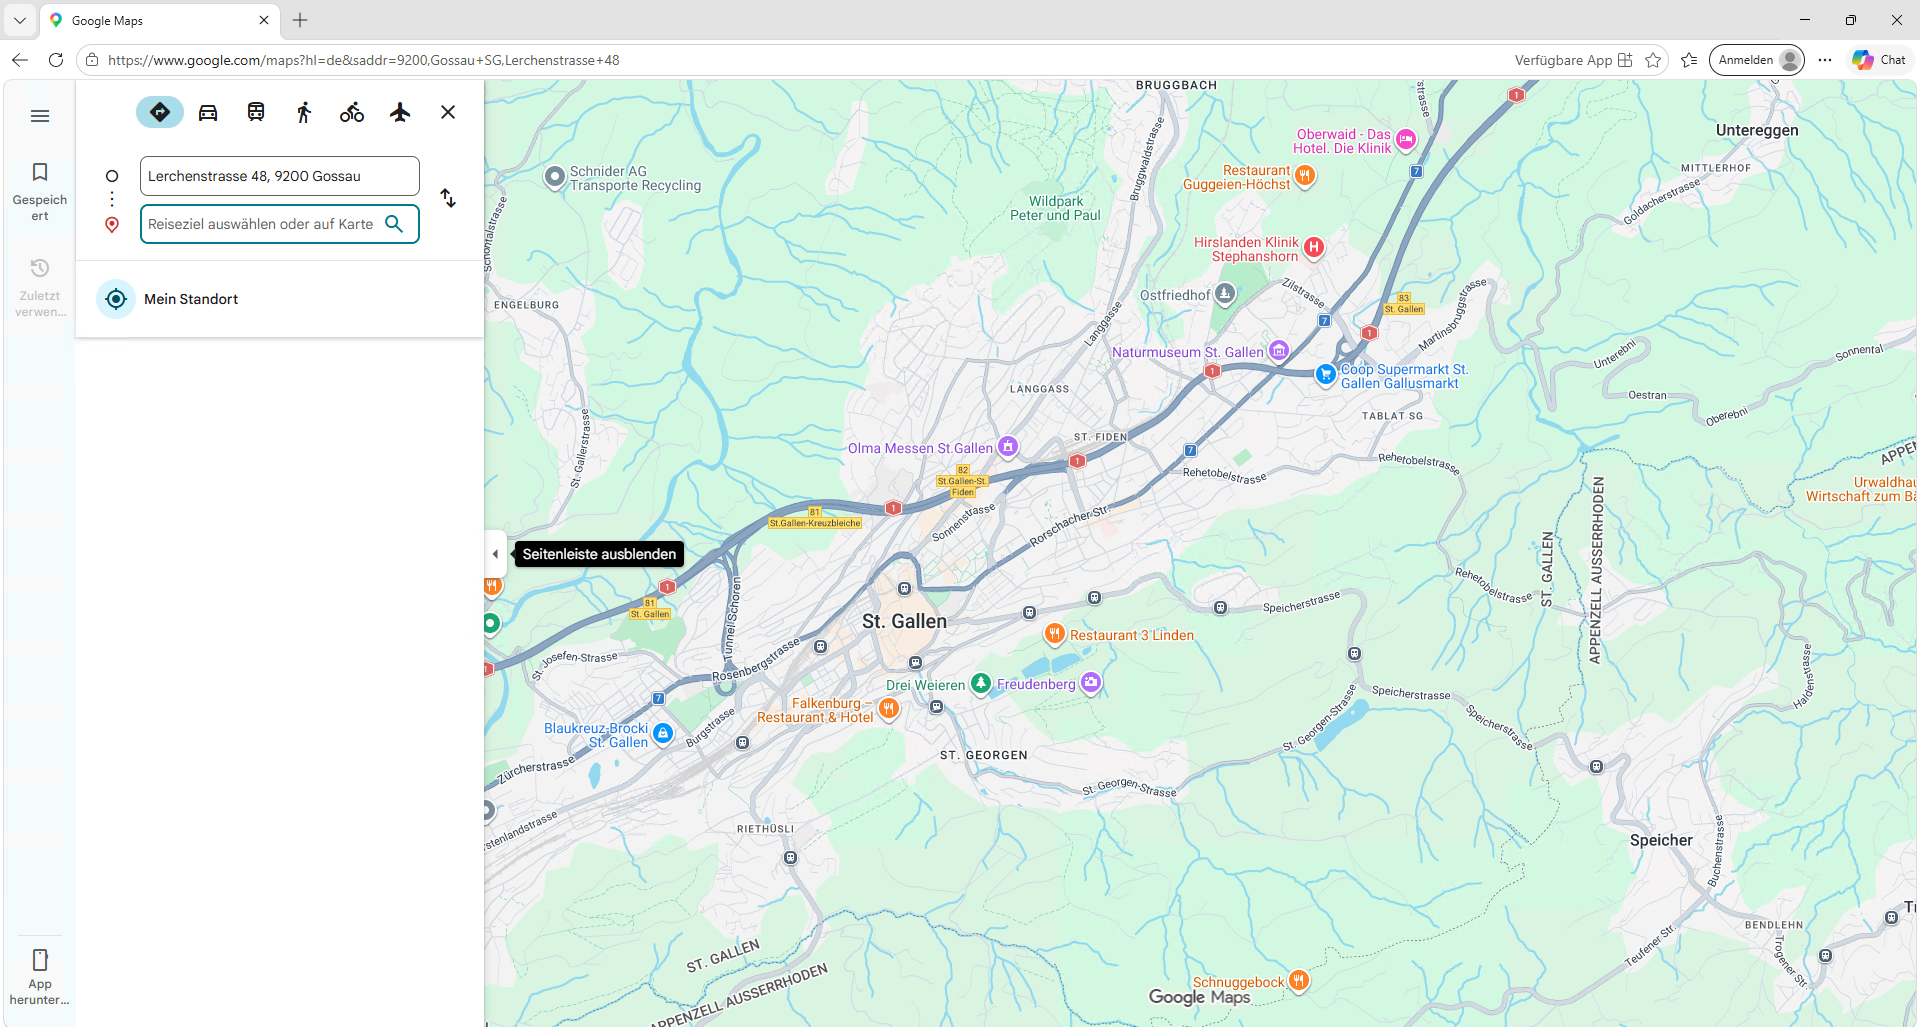This screenshot has width=1920, height=1027.
Task: Add this page to favorites
Action: [x=1653, y=60]
